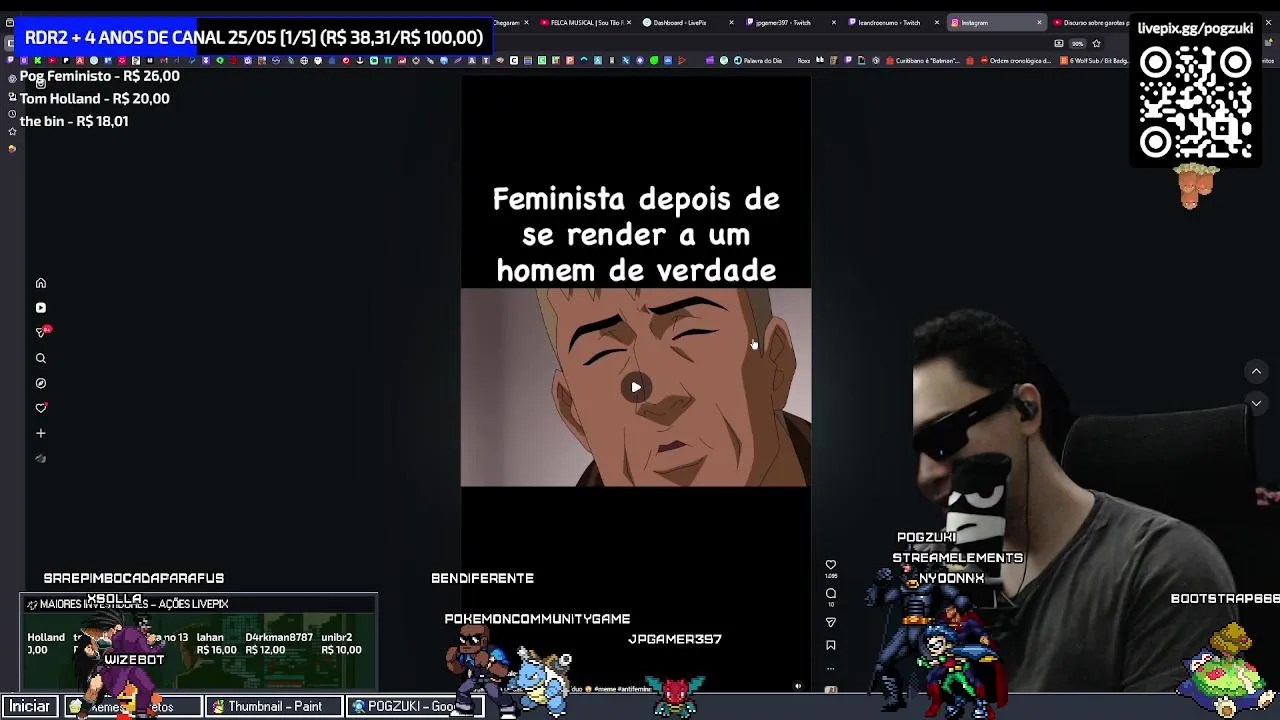Create new post with plus icon

click(x=41, y=433)
